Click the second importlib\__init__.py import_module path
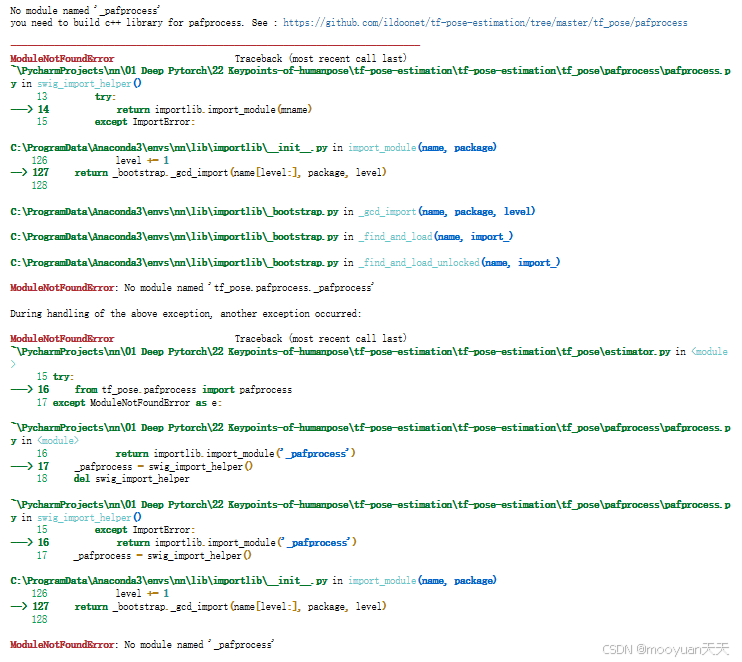Viewport: 742px width, 662px height. (x=253, y=581)
